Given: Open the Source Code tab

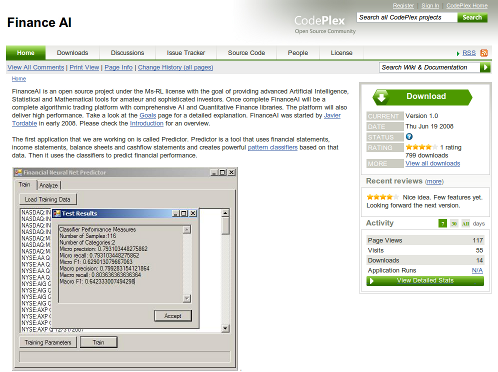Looking at the screenshot, I should (x=246, y=53).
